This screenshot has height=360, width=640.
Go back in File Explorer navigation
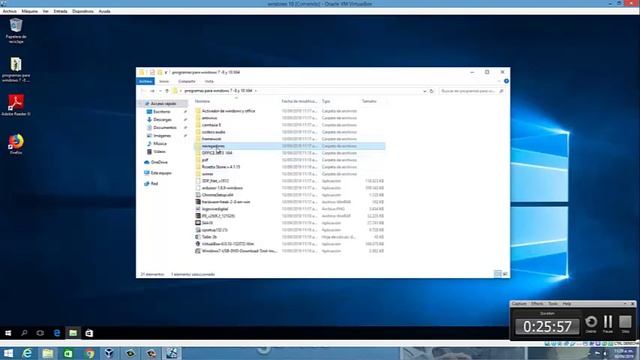[x=144, y=91]
